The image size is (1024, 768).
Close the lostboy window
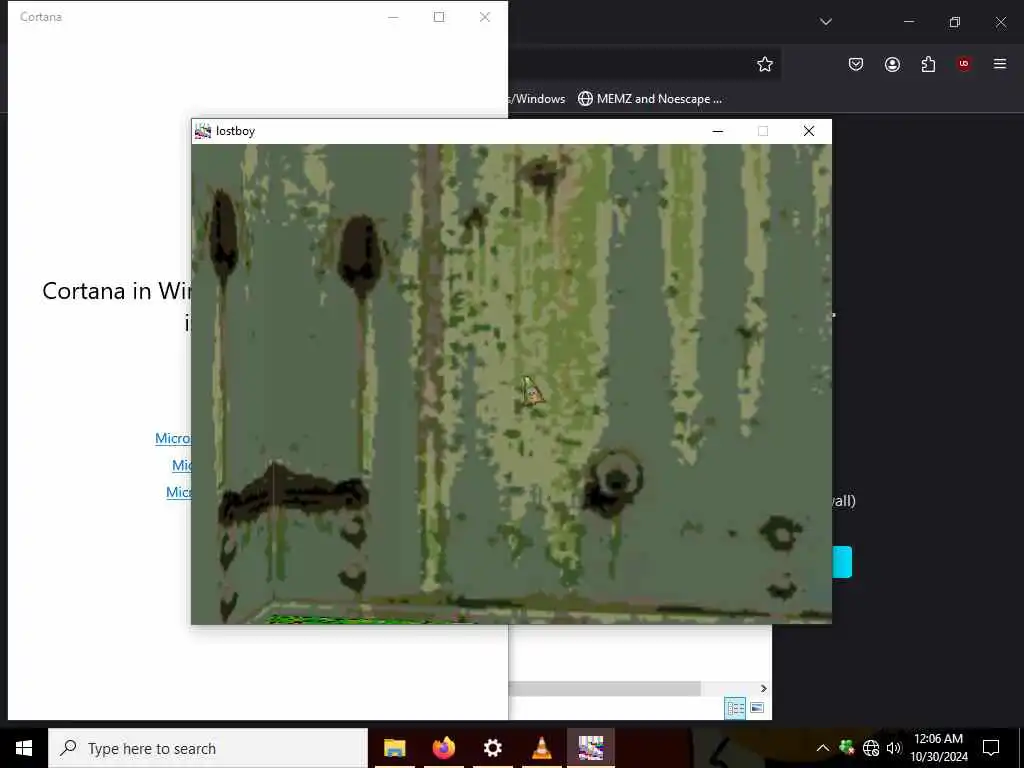[x=808, y=131]
